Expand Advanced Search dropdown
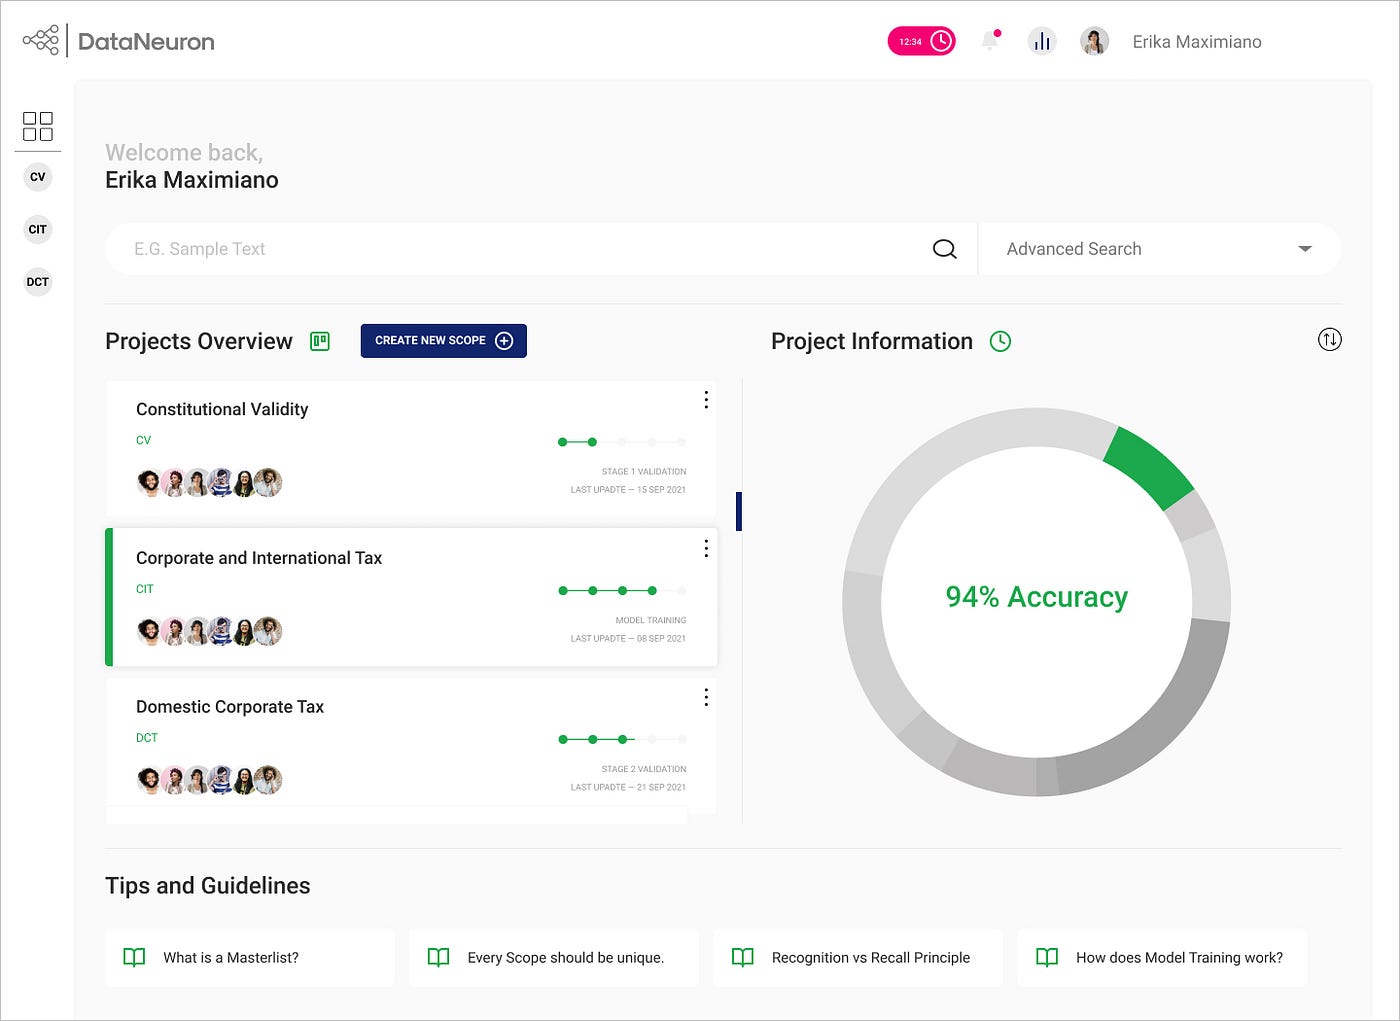The height and width of the screenshot is (1021, 1400). pos(1305,248)
